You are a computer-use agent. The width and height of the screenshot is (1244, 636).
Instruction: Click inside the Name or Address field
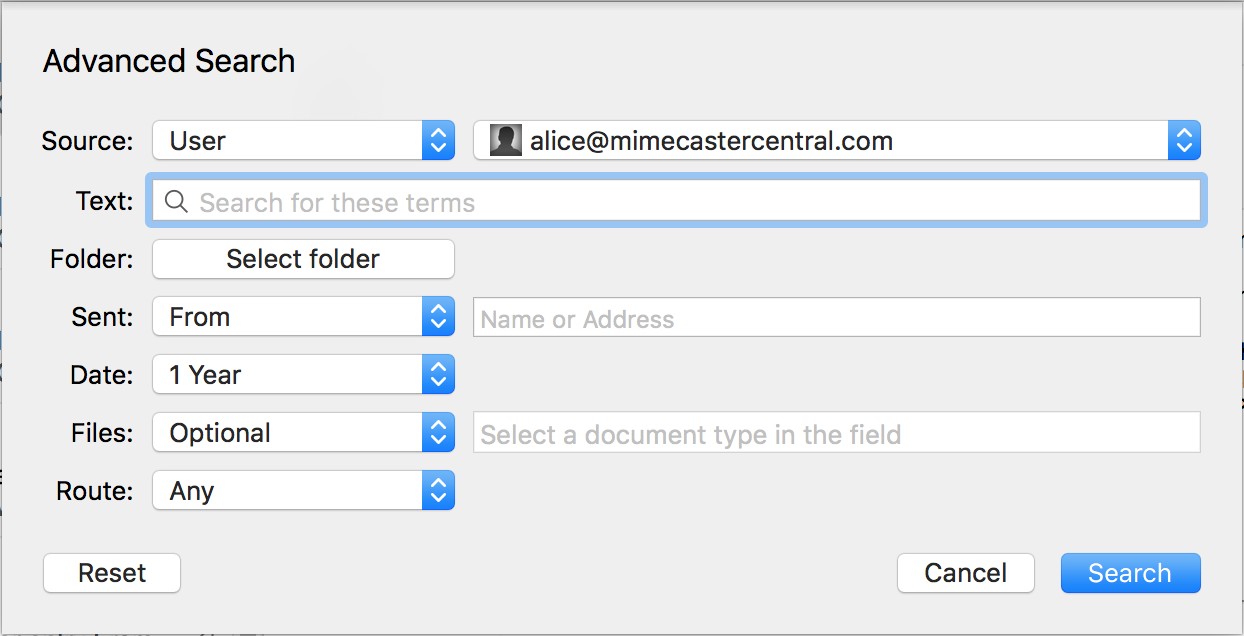pos(836,316)
